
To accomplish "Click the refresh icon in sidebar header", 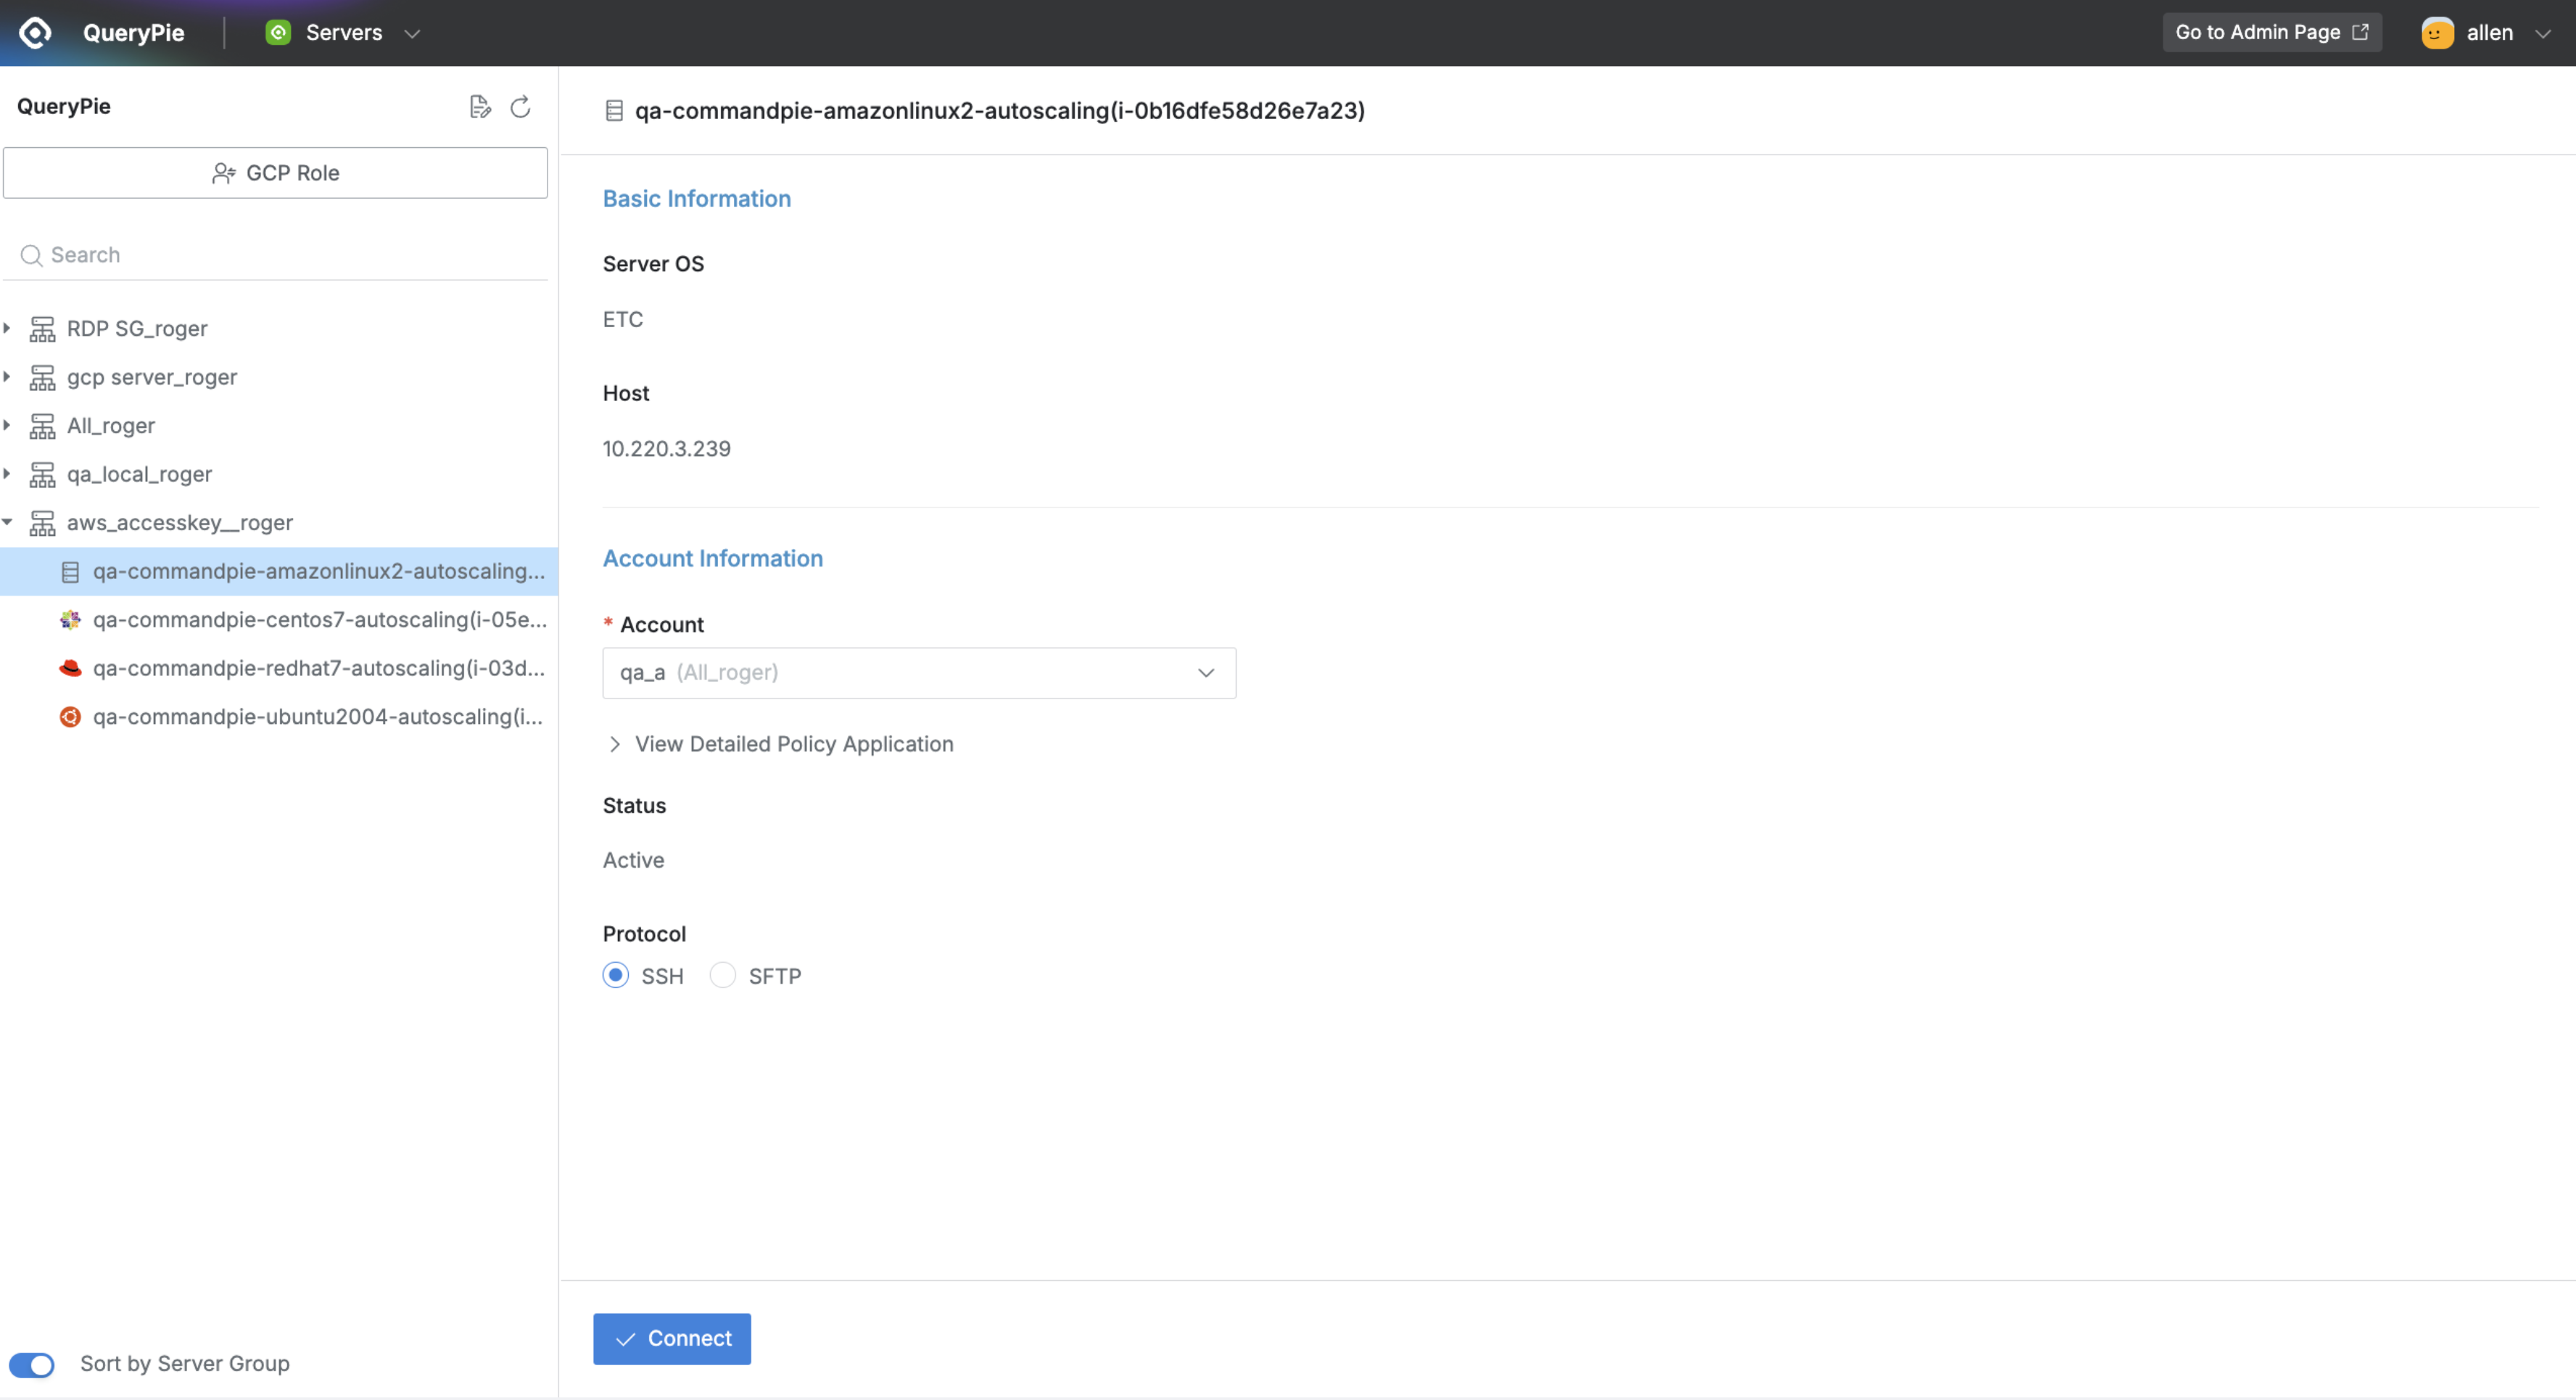I will pos(520,107).
